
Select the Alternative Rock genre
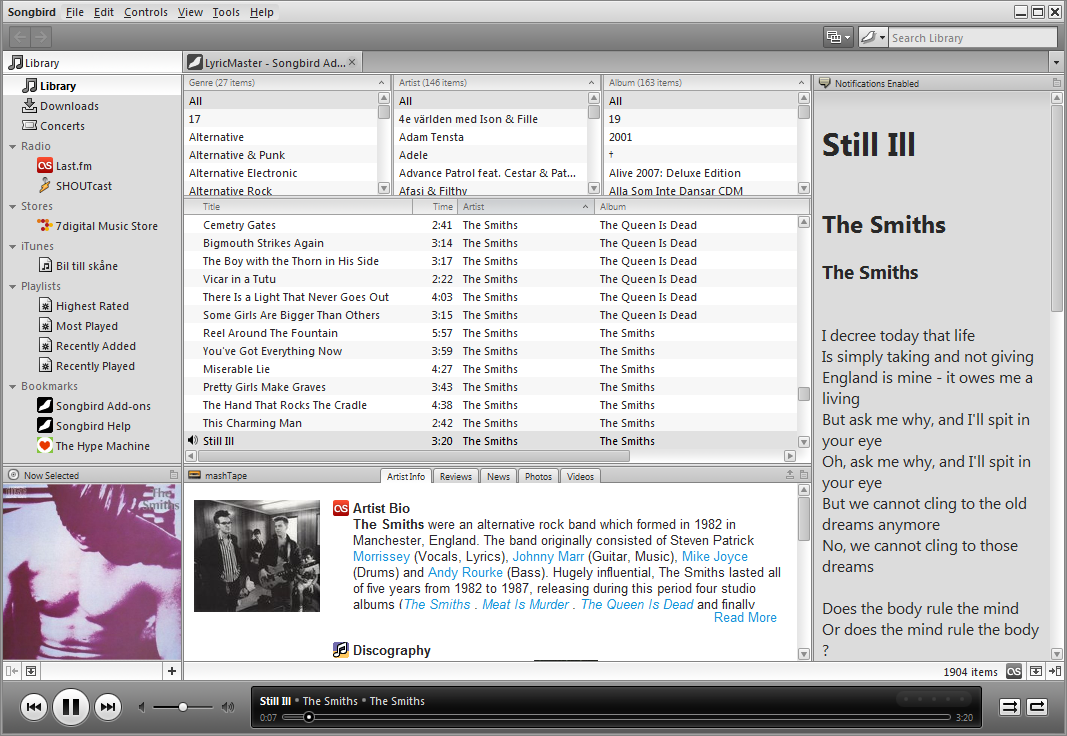click(x=280, y=190)
